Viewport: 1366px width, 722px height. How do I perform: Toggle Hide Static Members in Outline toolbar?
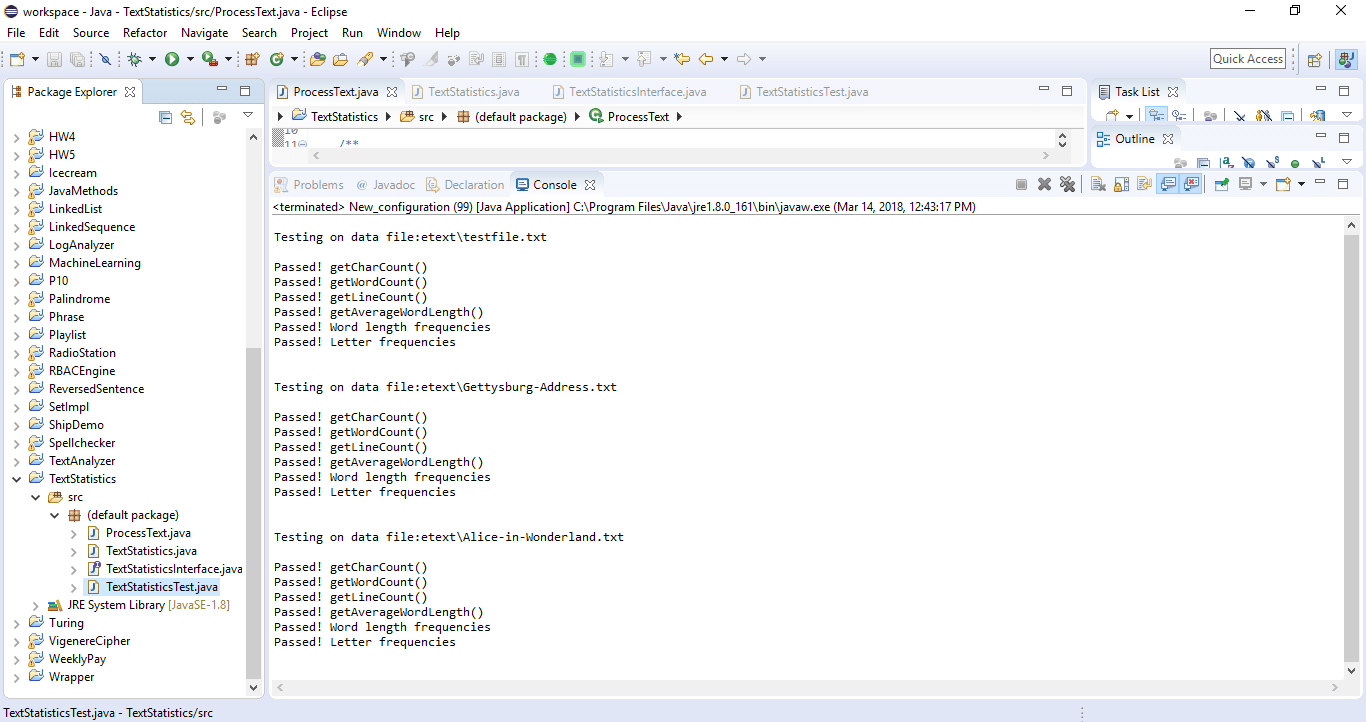[1272, 163]
